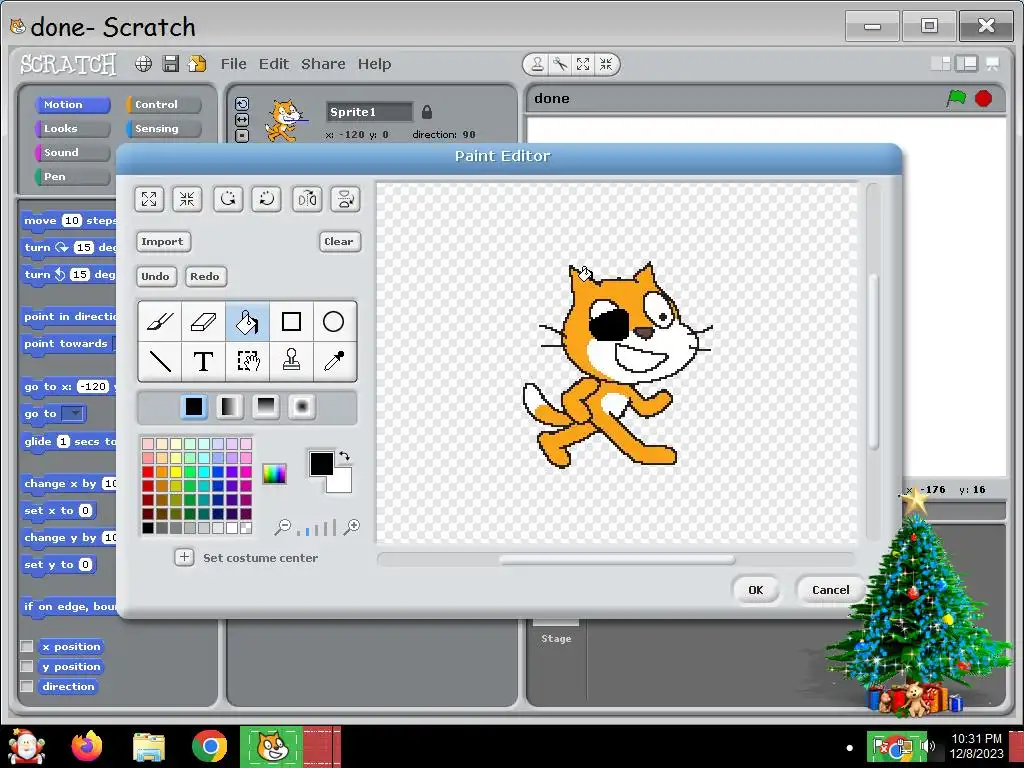Open the Edit menu
This screenshot has height=768, width=1024.
(x=274, y=64)
